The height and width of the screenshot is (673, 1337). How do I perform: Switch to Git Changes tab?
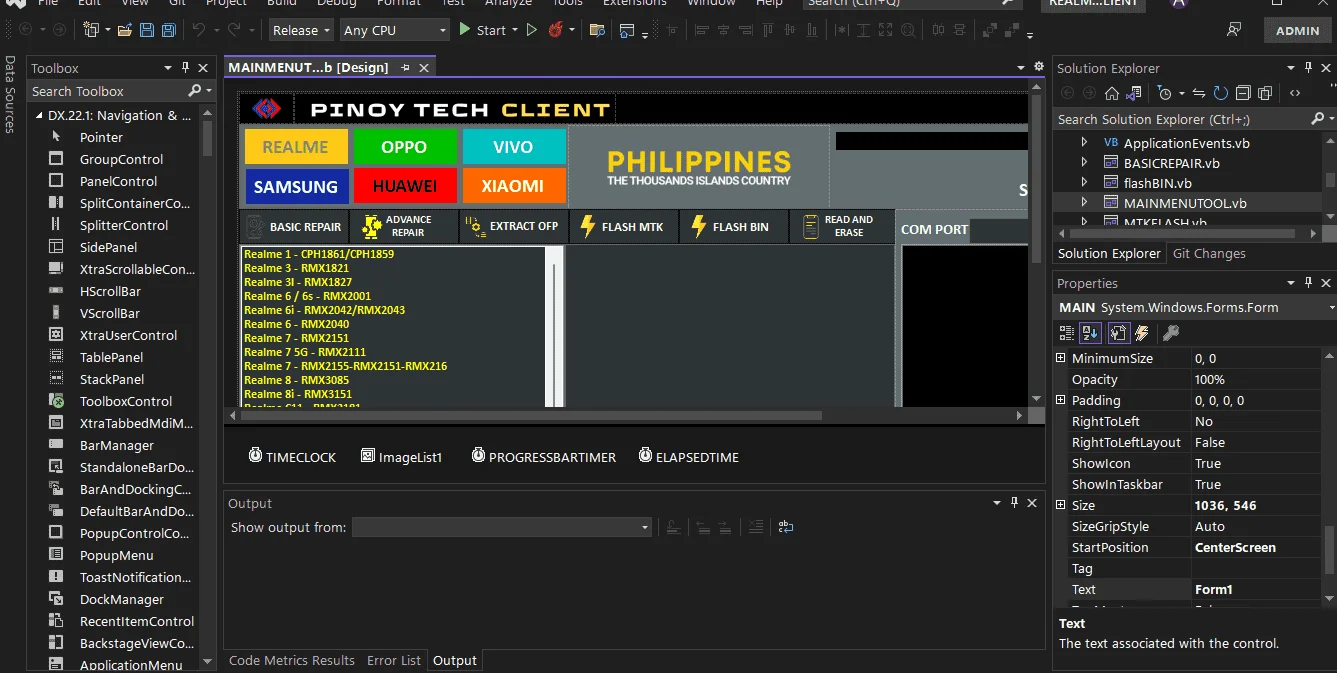click(1209, 253)
